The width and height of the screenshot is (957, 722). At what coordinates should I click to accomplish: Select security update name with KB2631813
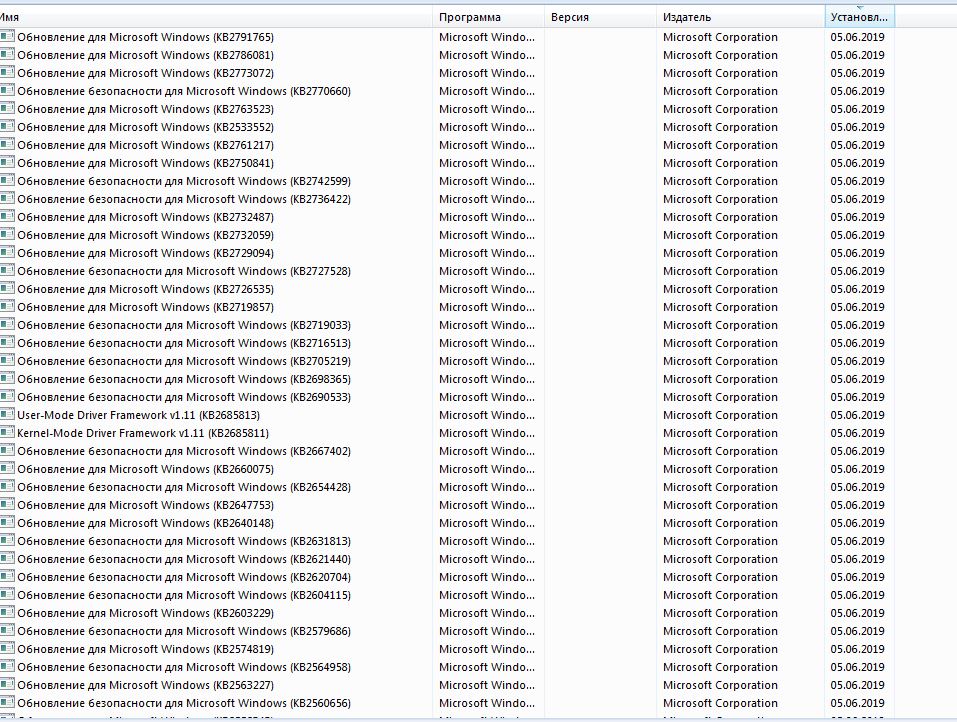184,541
